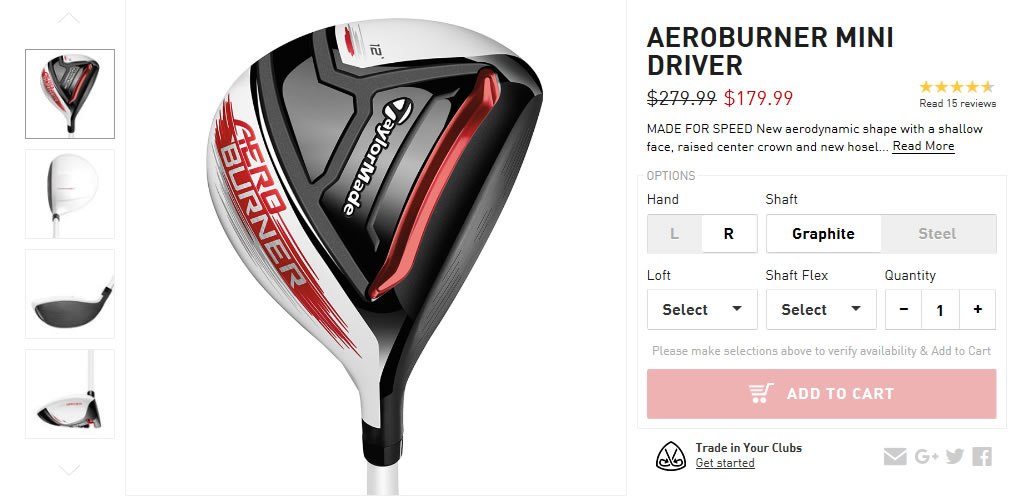The width and height of the screenshot is (1021, 499).
Task: Share on Google Plus icon
Action: point(926,457)
